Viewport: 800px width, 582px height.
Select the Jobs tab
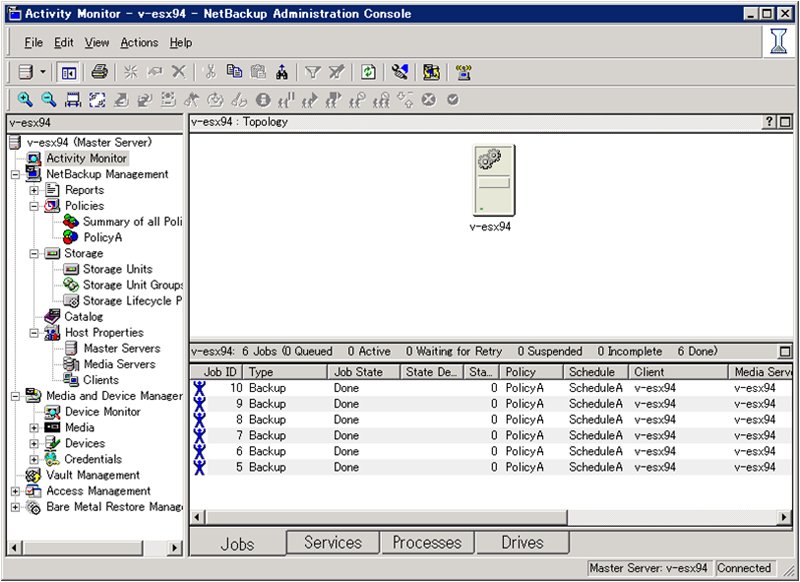coord(237,544)
